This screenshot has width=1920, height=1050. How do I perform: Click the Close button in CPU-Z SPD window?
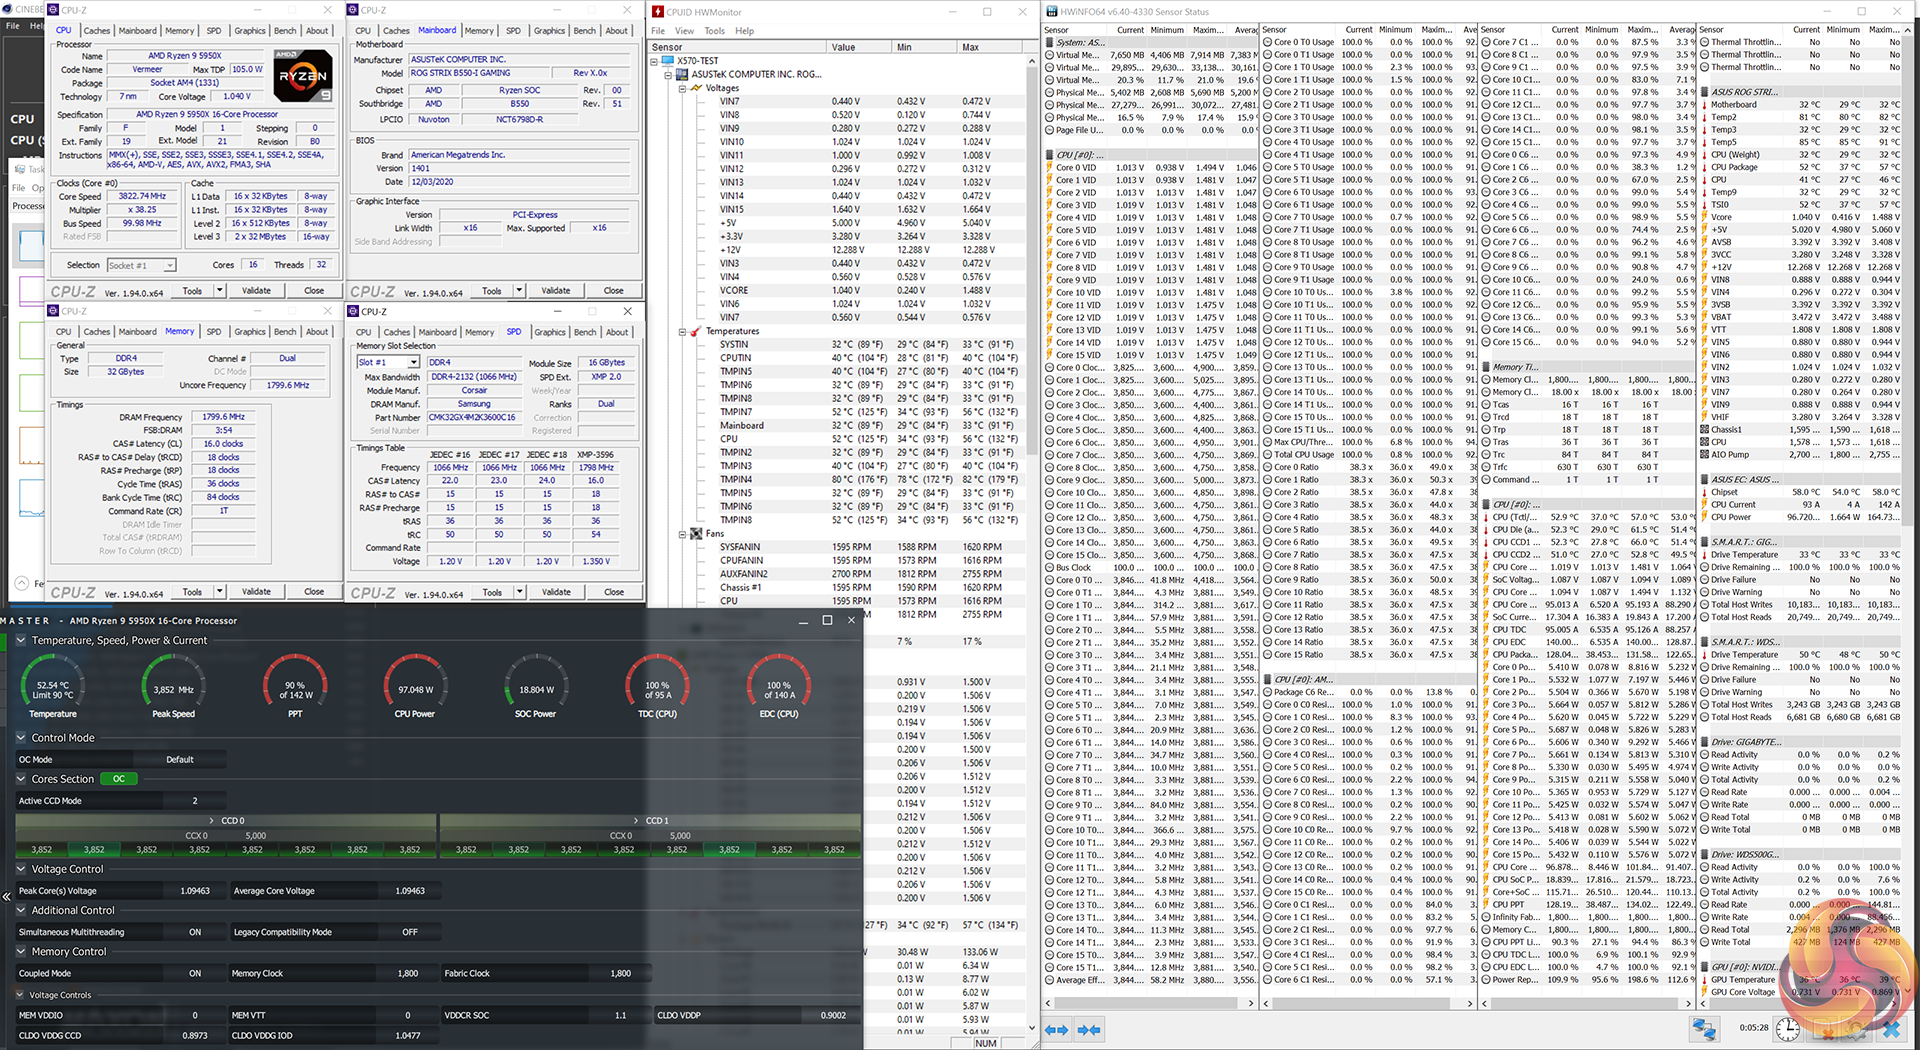(x=614, y=592)
